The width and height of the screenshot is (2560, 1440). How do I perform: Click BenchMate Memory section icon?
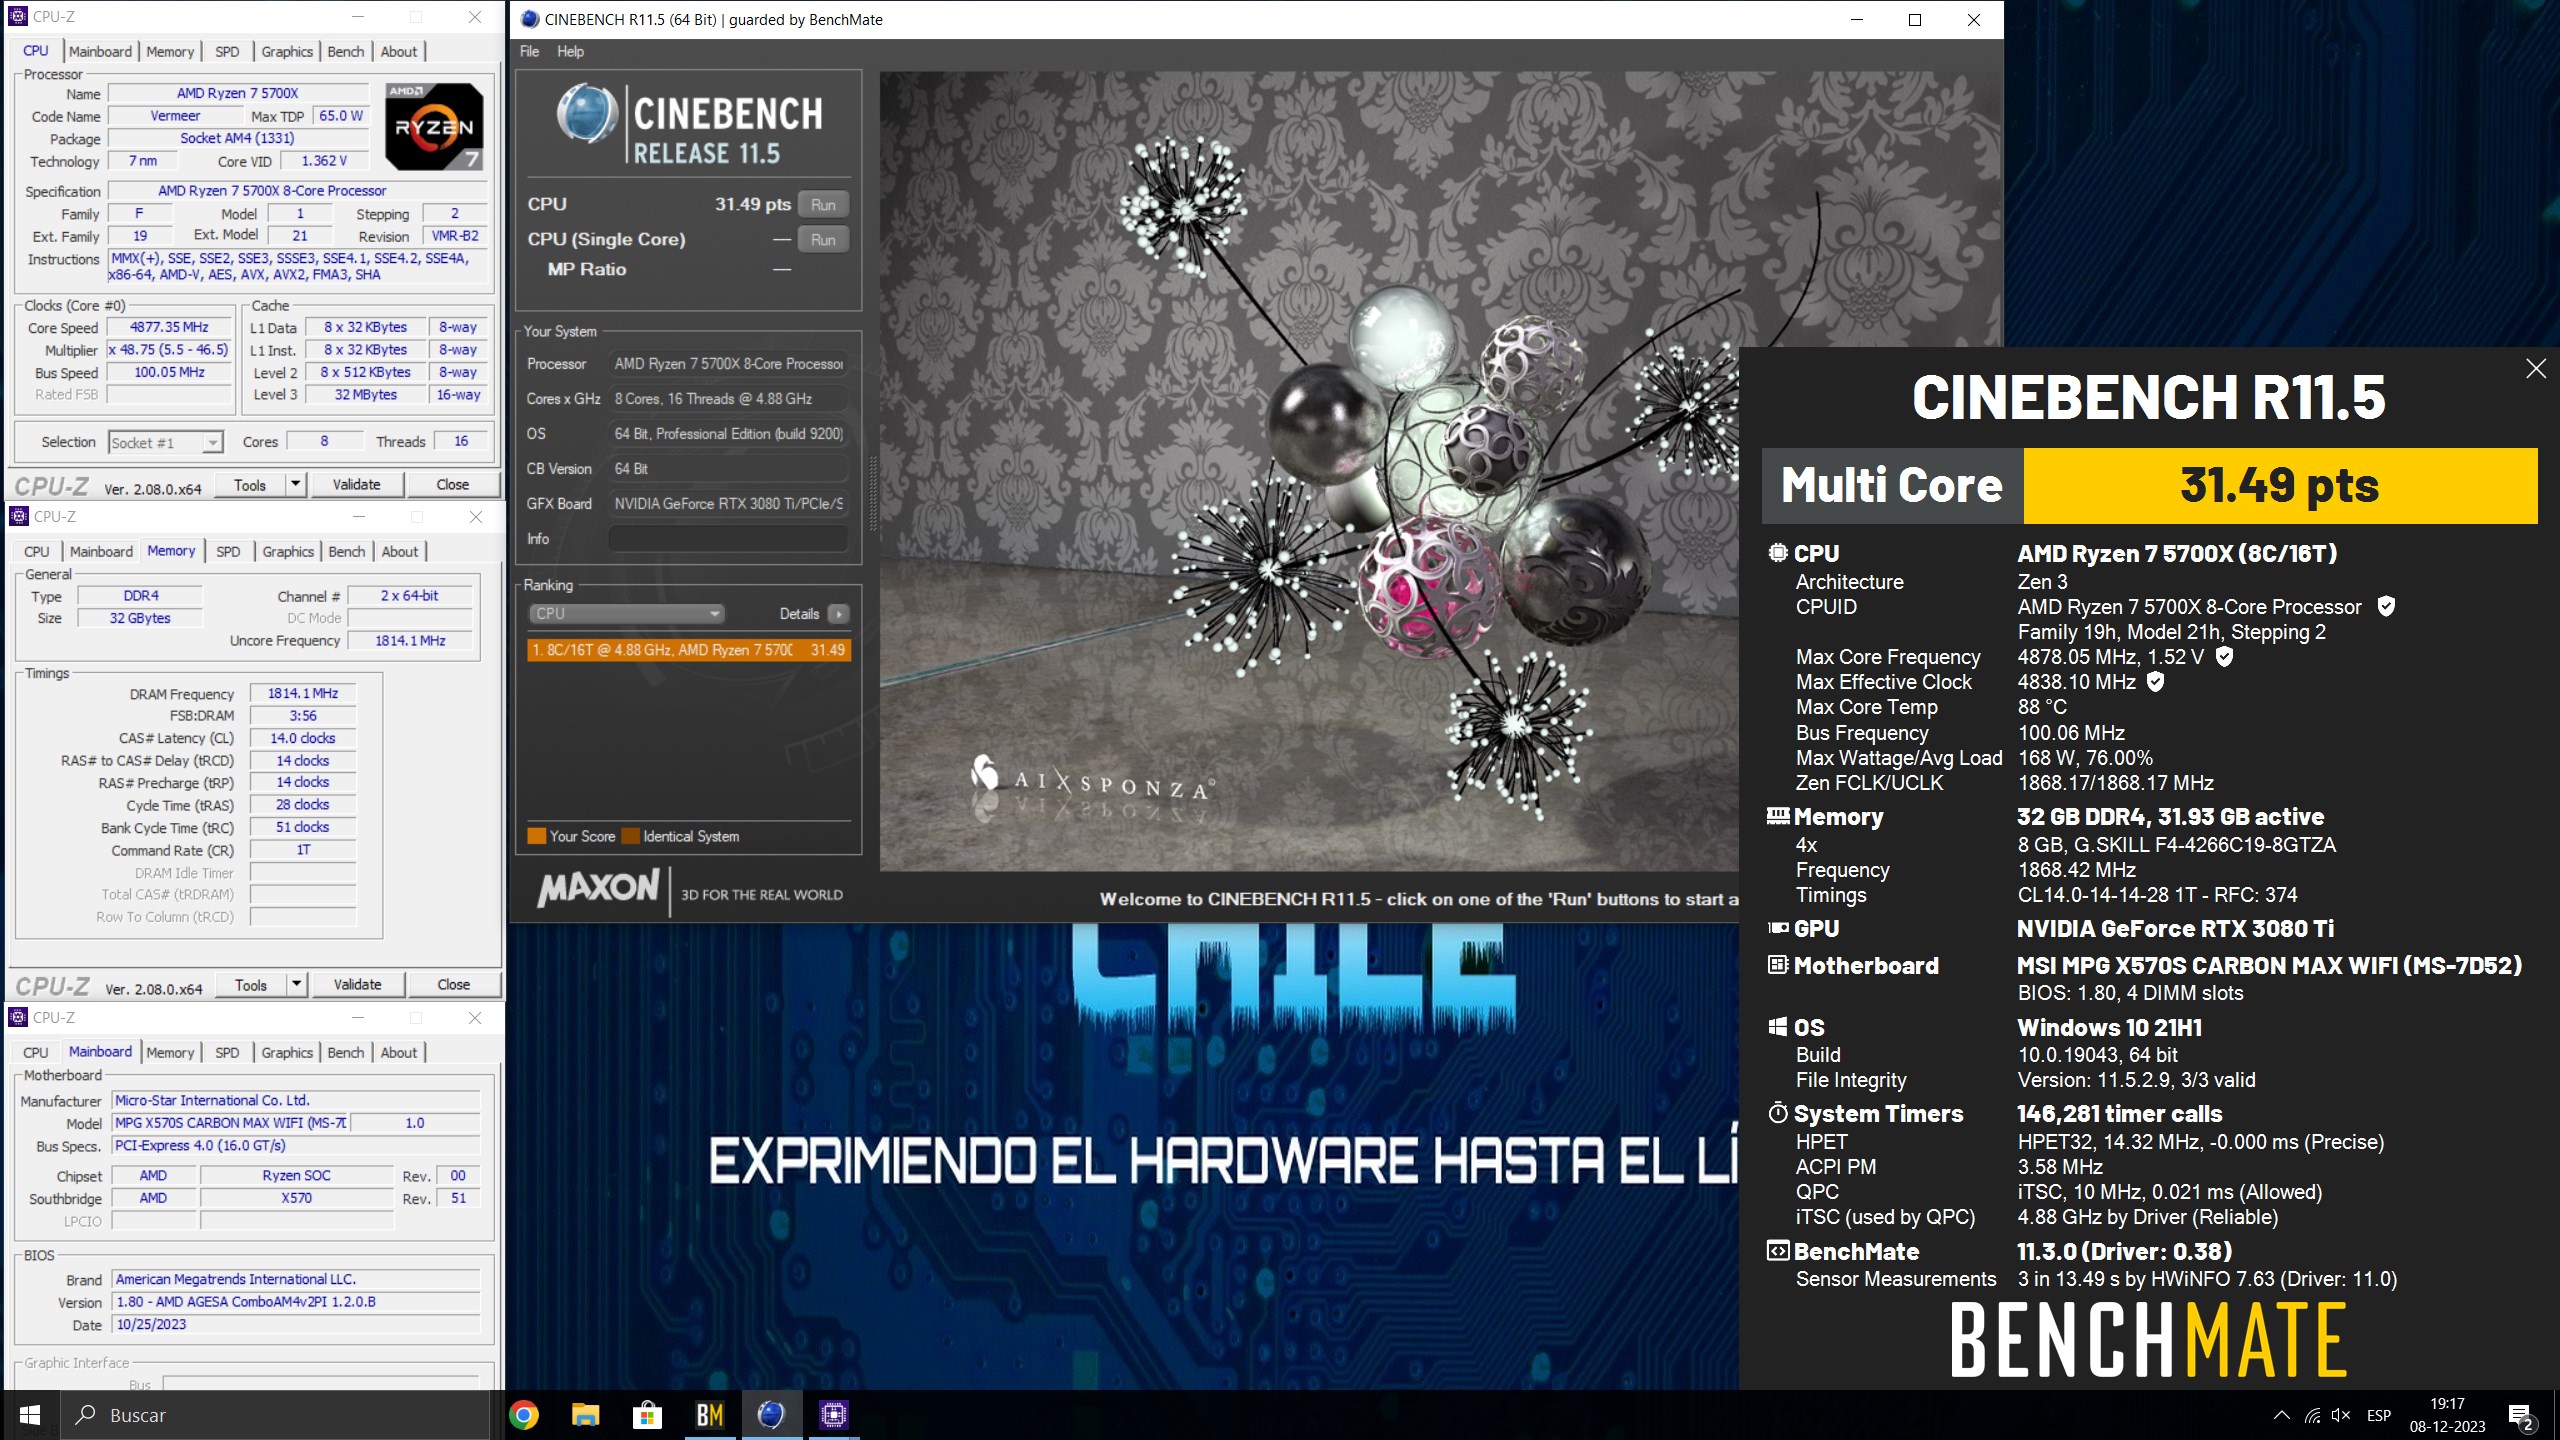click(x=1778, y=816)
